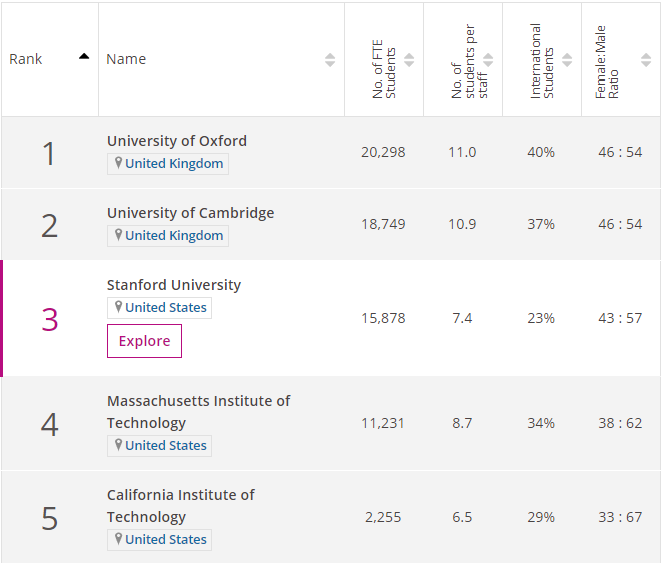Click United States under MIT

166,446
